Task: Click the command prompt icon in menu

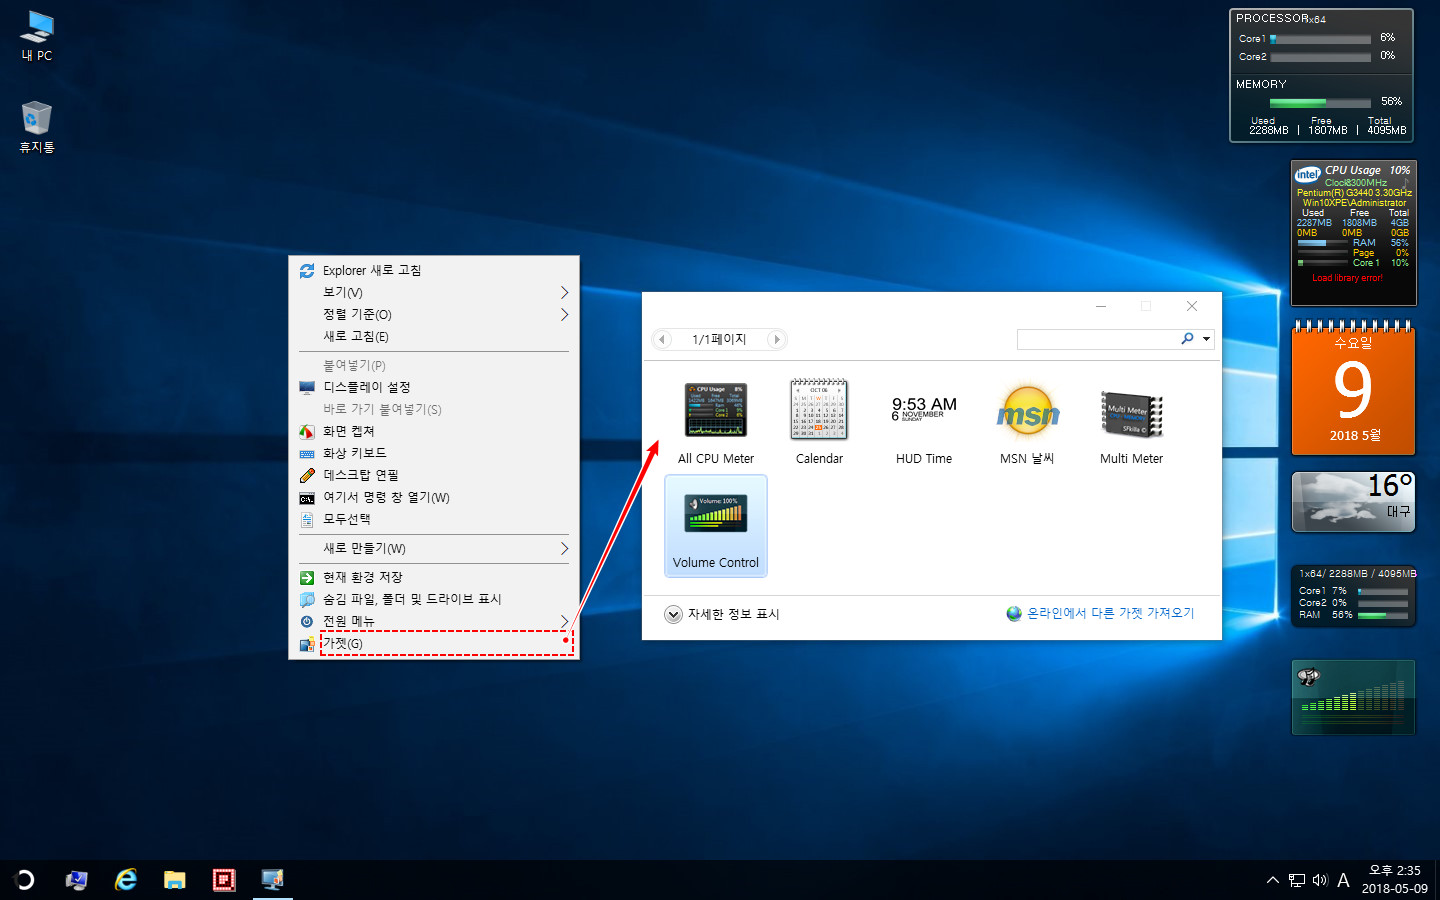Action: [x=307, y=498]
